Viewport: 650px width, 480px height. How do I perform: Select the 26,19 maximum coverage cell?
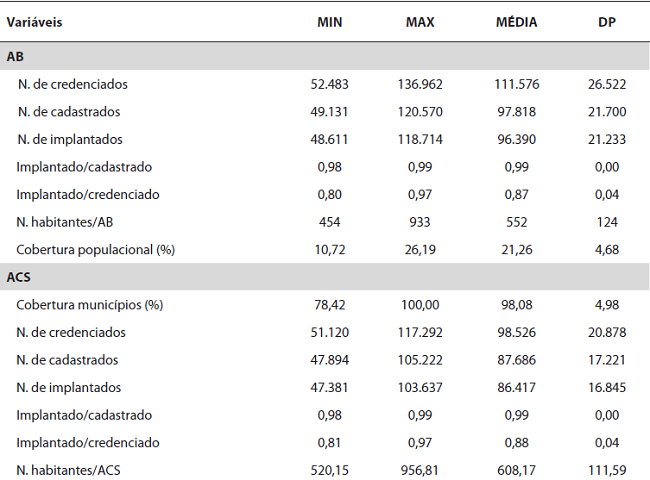[420, 249]
